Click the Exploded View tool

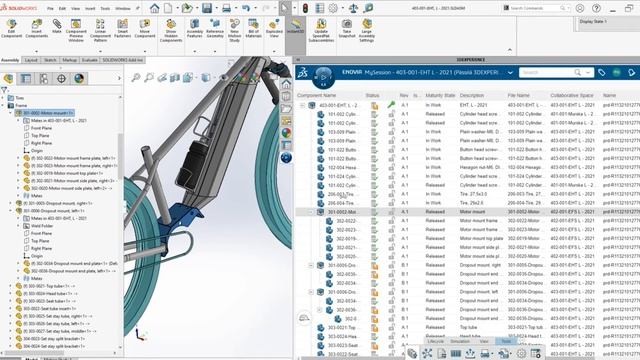(274, 29)
